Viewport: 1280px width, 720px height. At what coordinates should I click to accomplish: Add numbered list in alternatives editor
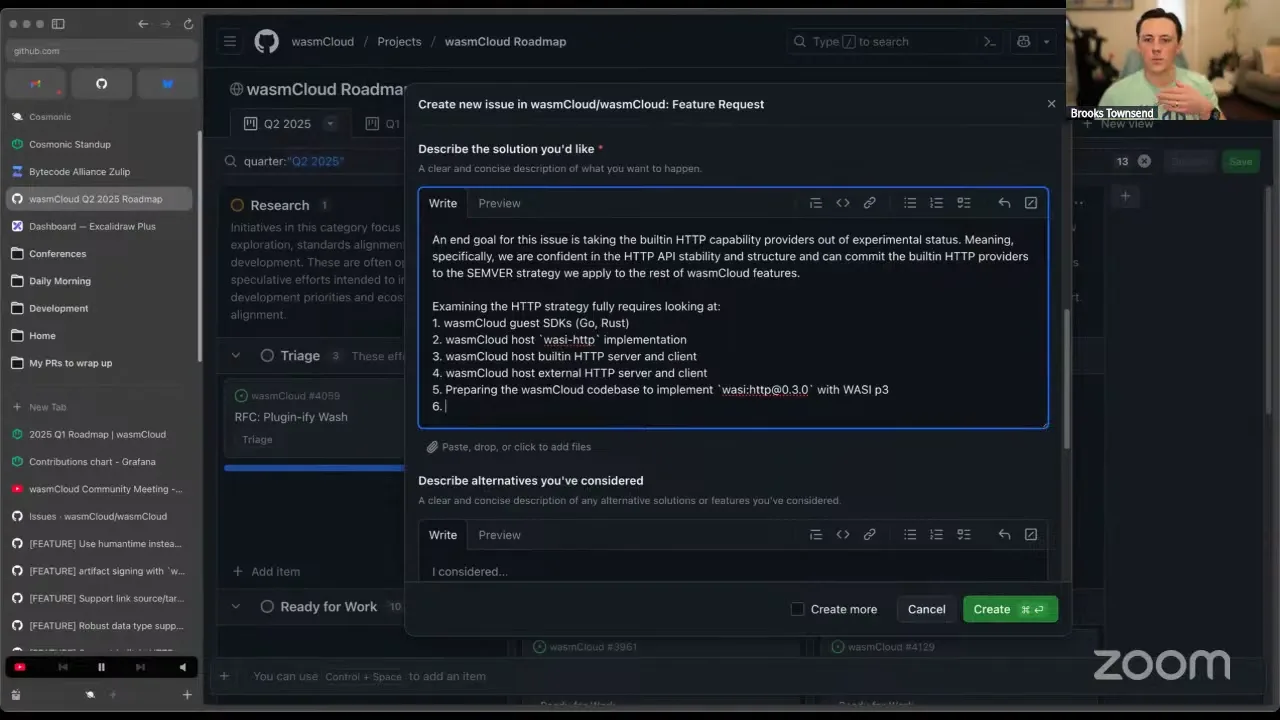pos(936,535)
